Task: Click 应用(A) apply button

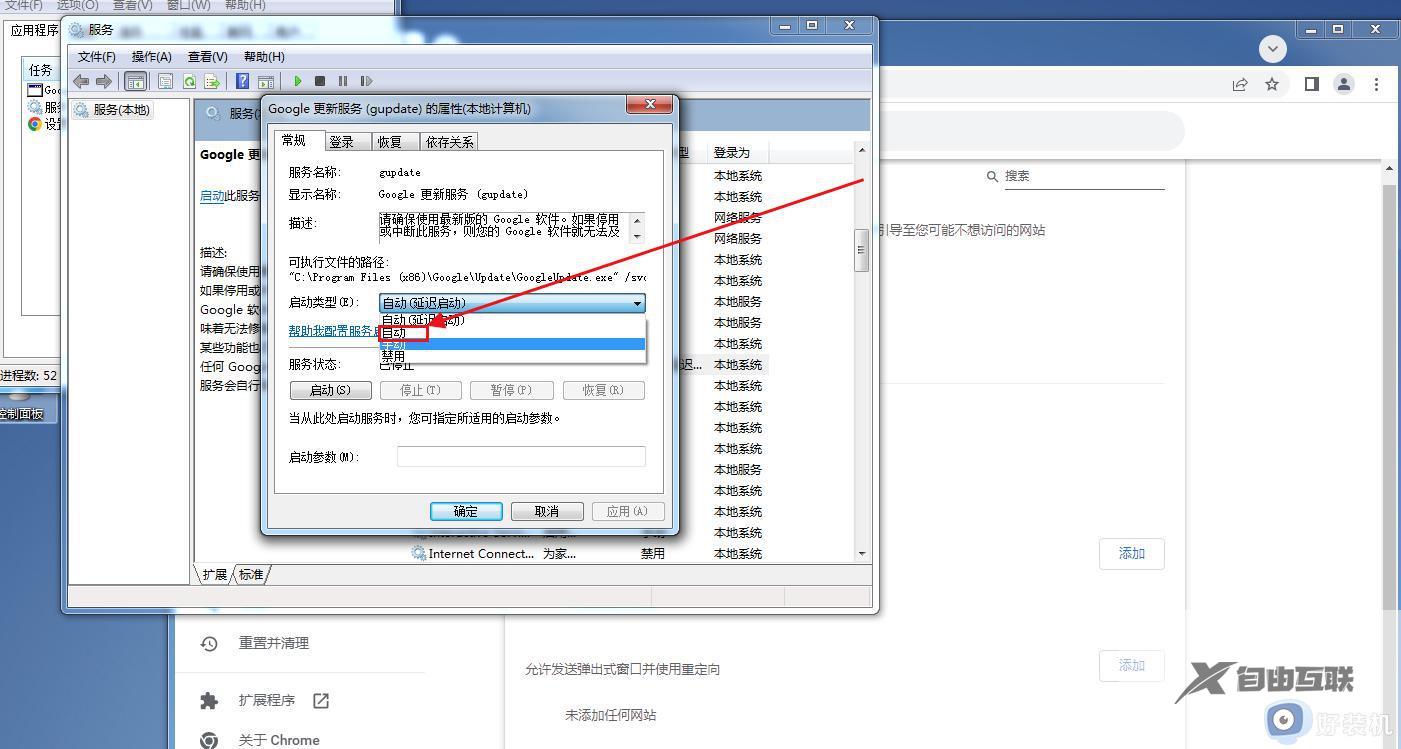Action: pos(628,511)
